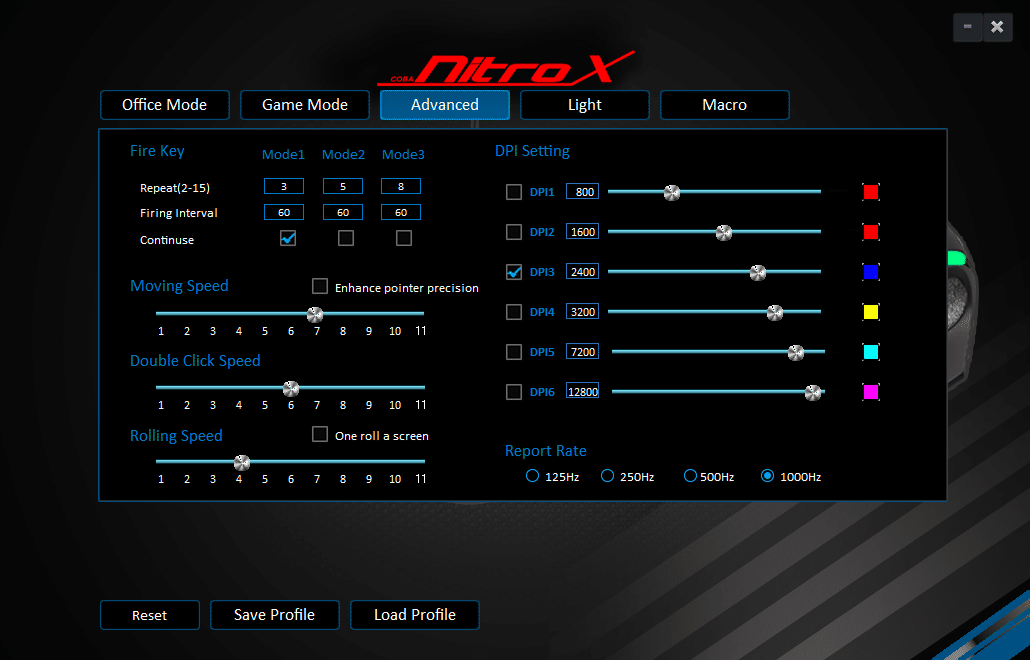Switch to the Game Mode tab
The height and width of the screenshot is (660, 1030).
pyautogui.click(x=305, y=105)
